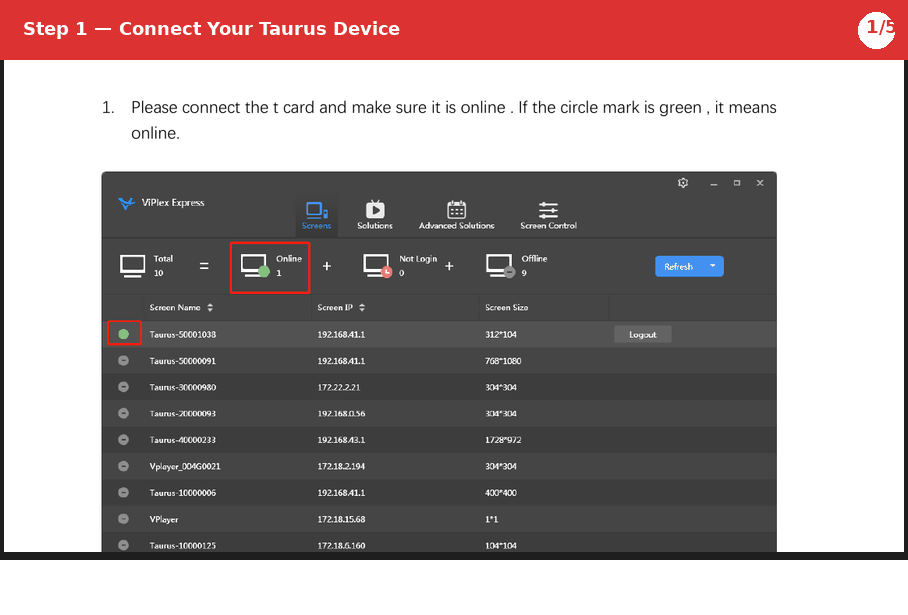This screenshot has width=908, height=615.
Task: Click green online status dot of Taurus-50001038
Action: click(x=123, y=334)
